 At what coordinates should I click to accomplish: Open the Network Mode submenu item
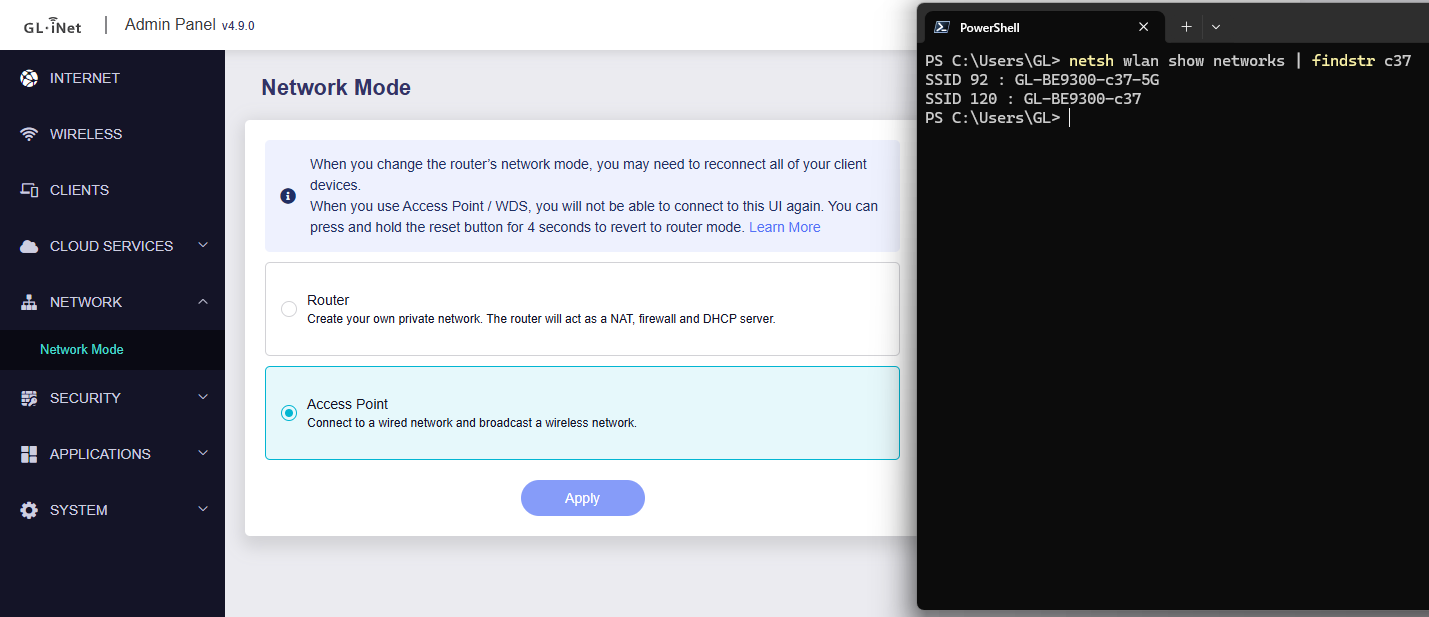(82, 350)
